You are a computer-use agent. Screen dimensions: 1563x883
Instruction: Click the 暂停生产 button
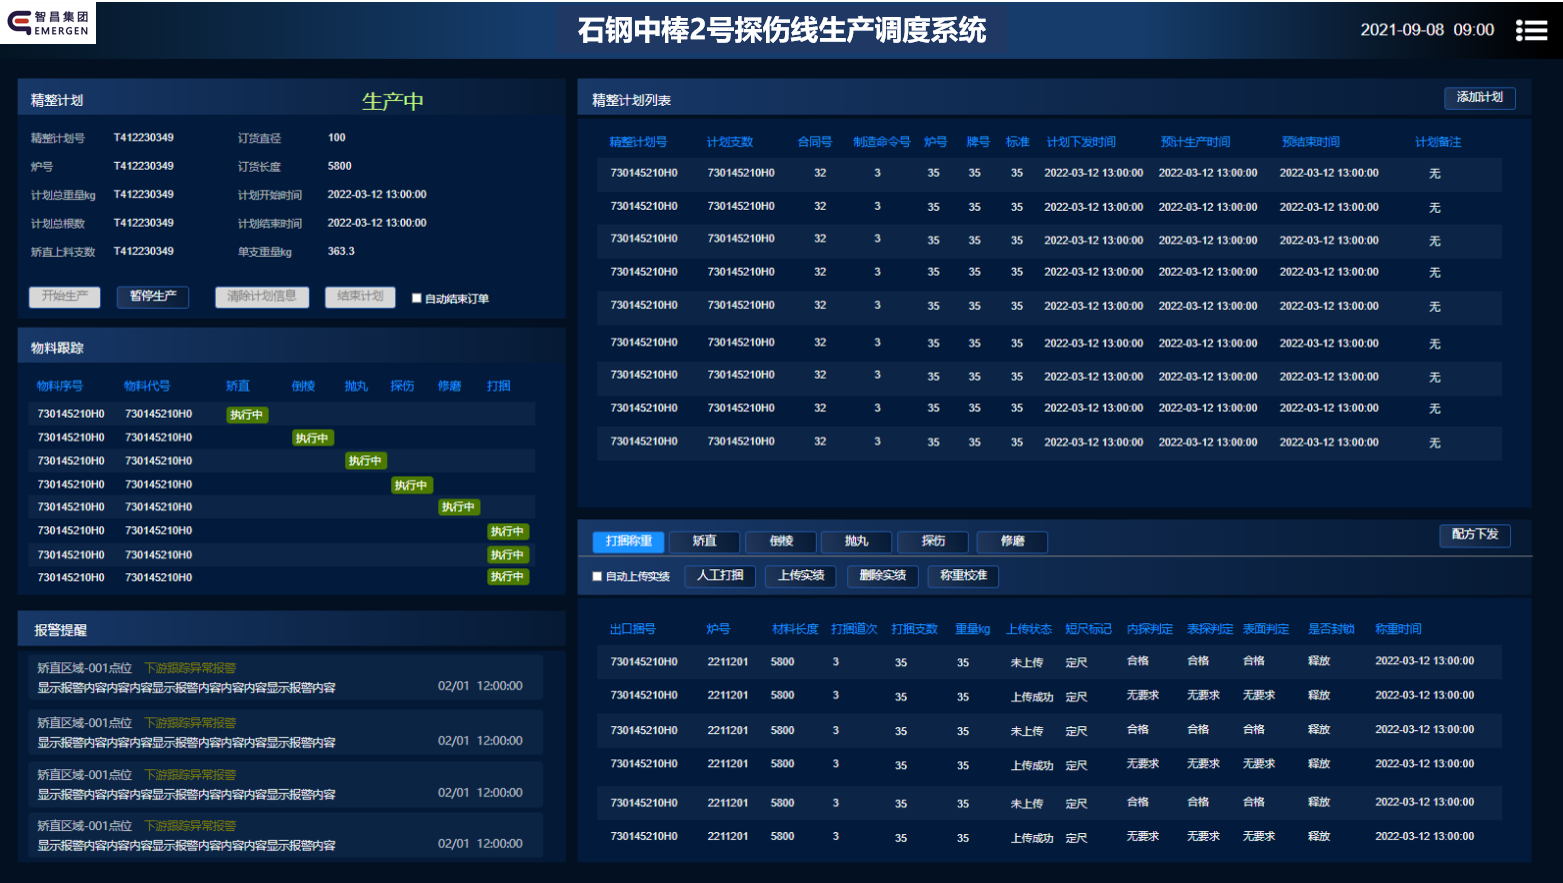coord(153,296)
